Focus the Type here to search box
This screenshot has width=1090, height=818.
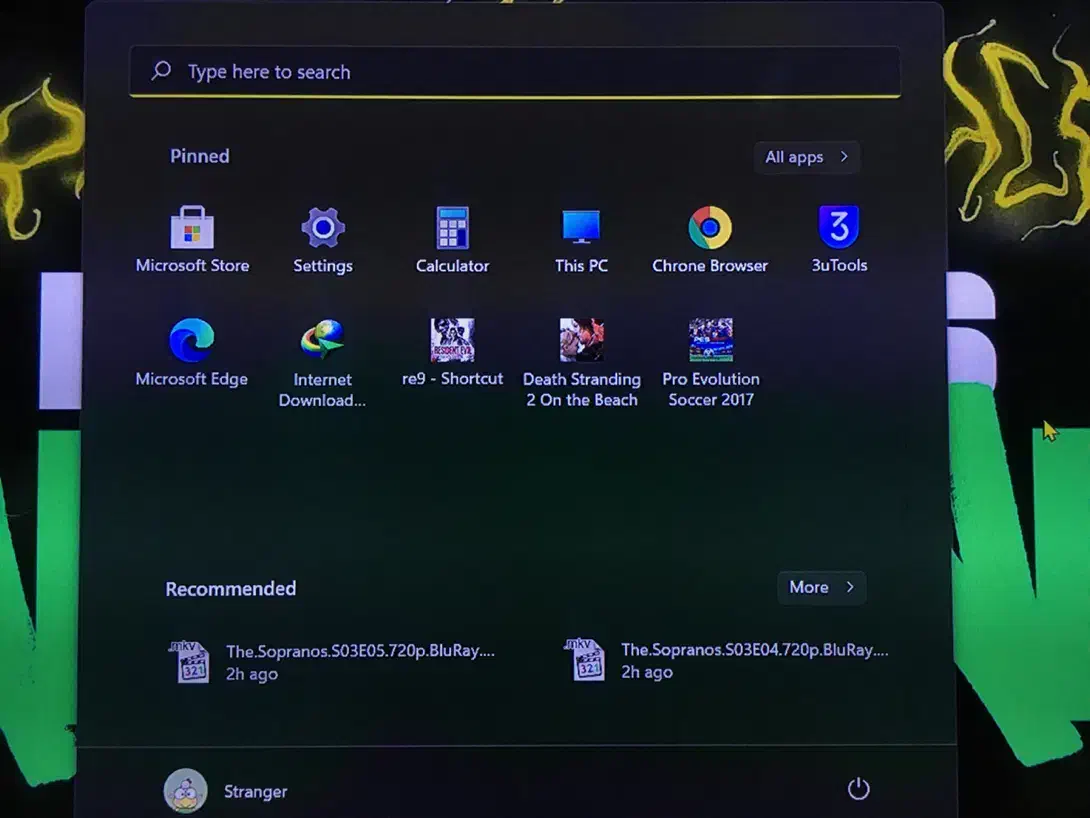(x=515, y=72)
